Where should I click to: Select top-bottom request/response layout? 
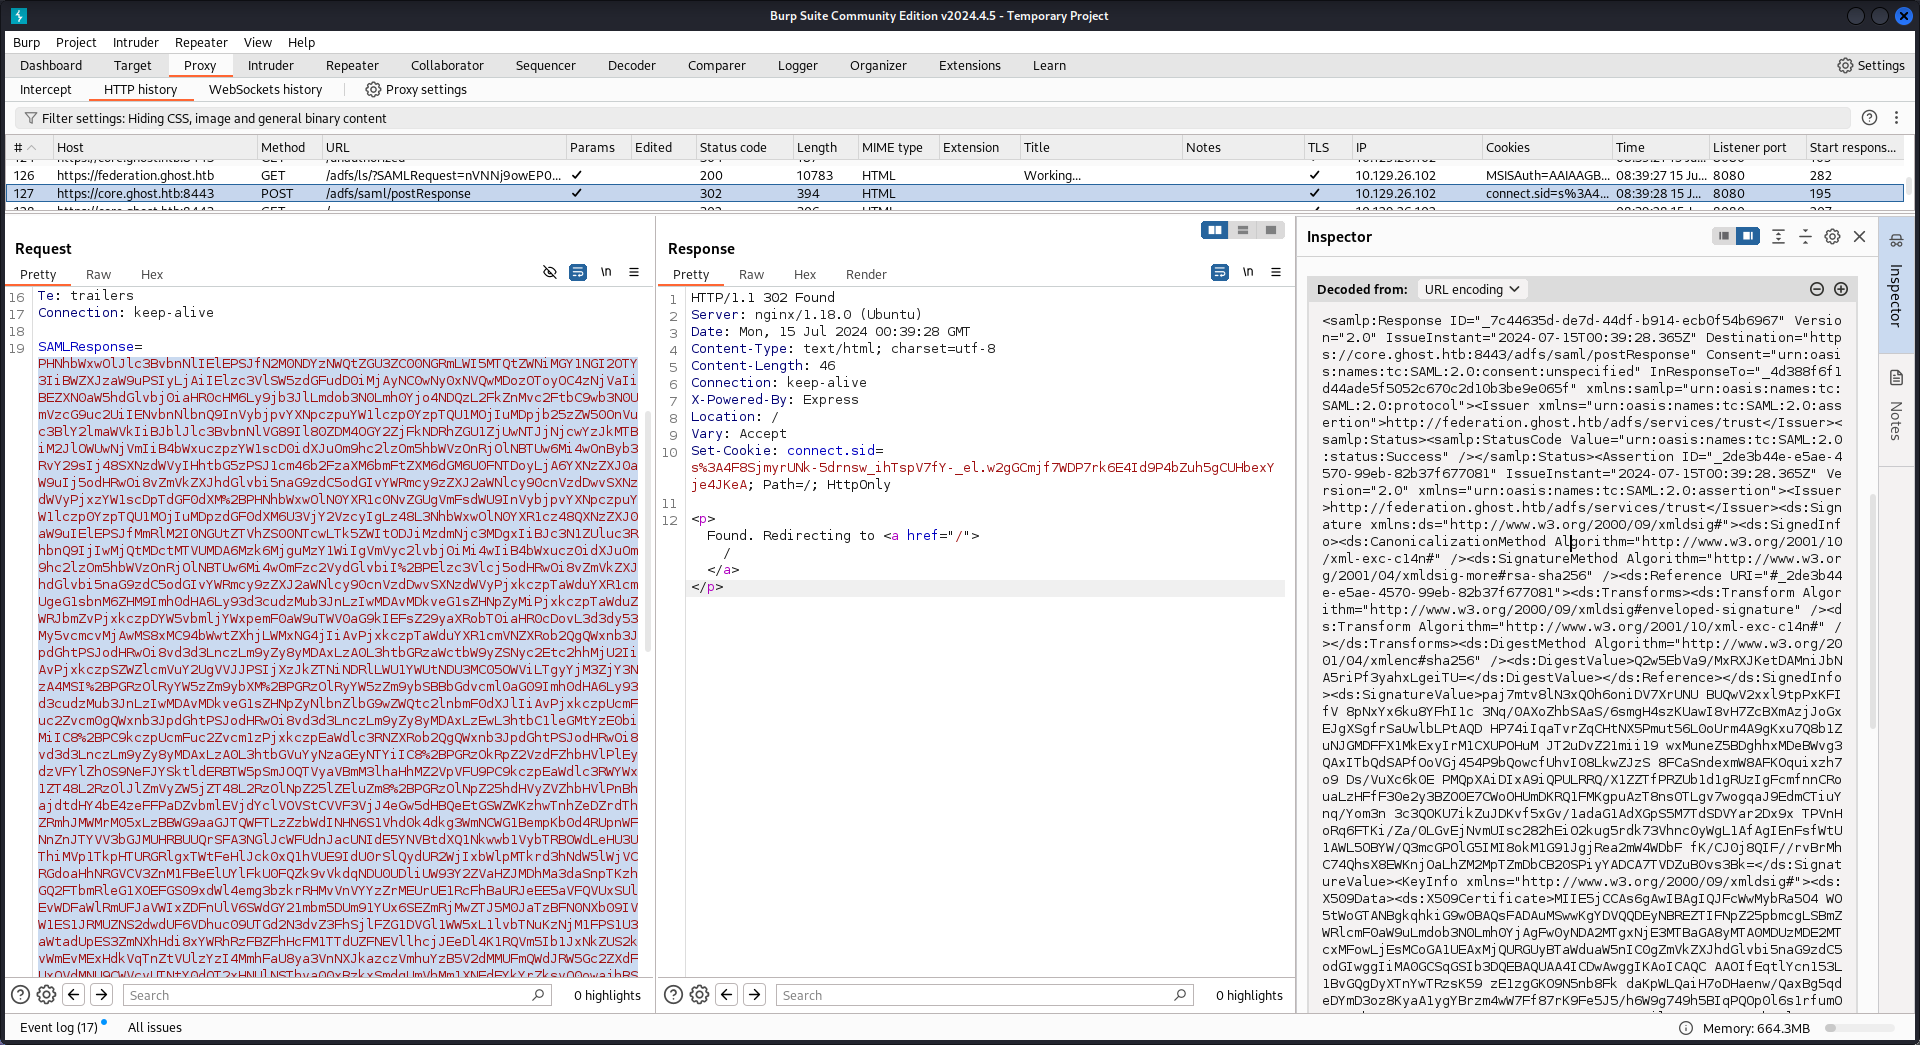point(1243,230)
